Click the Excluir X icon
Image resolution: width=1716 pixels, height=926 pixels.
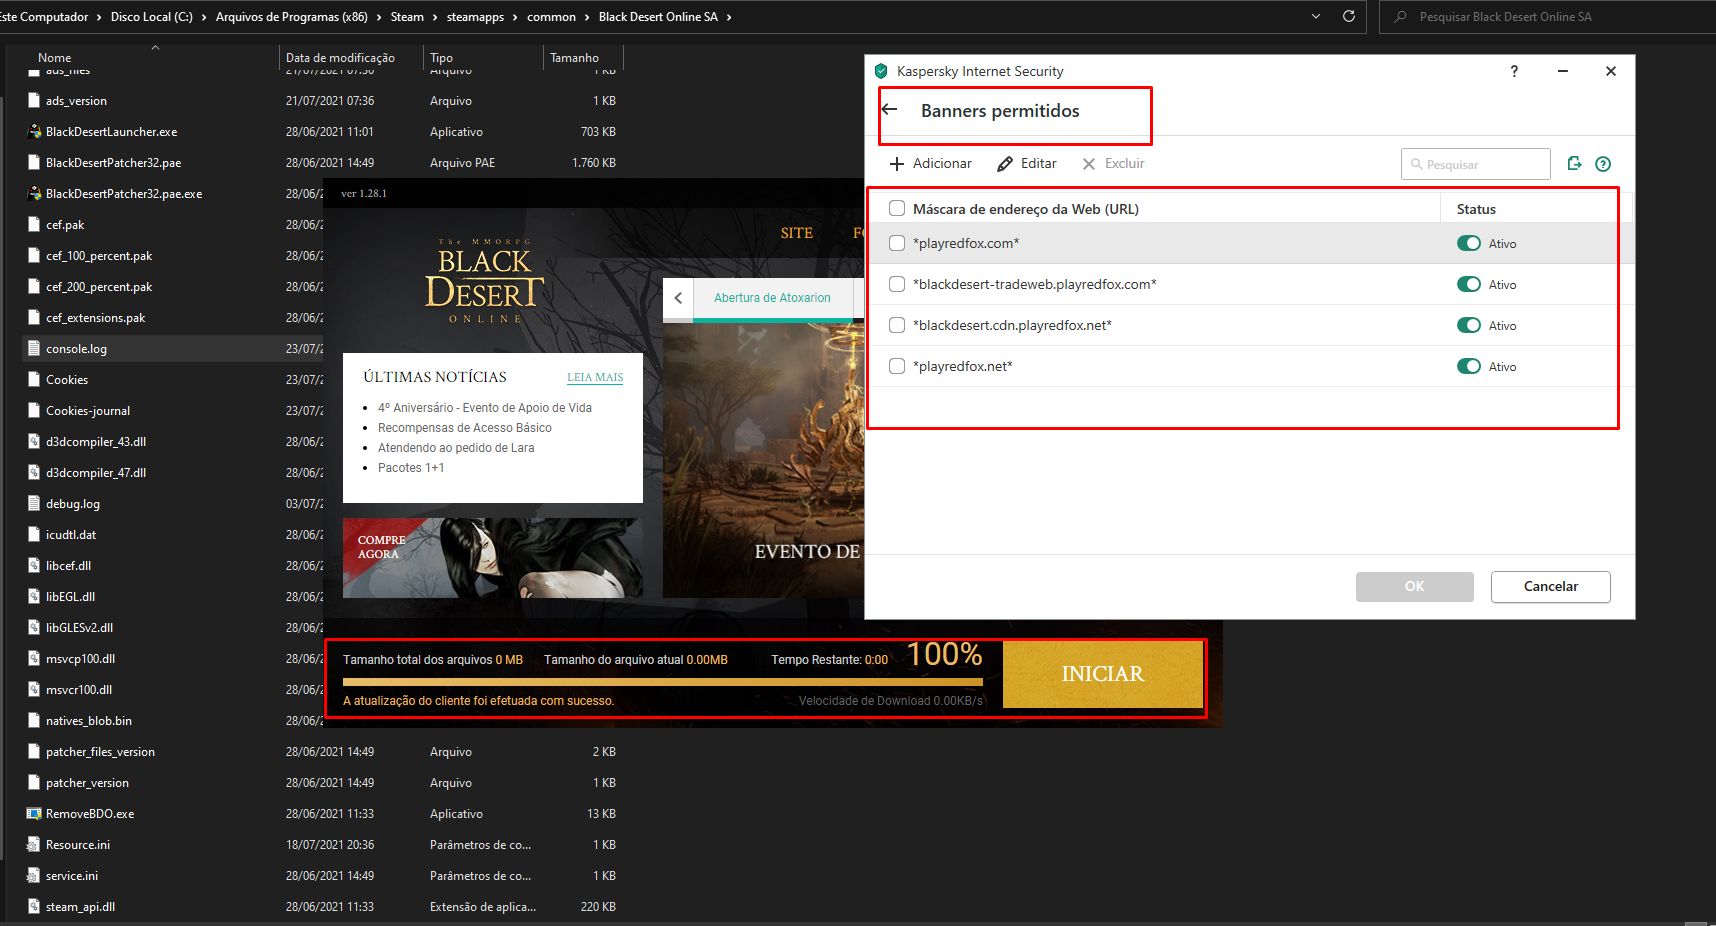pyautogui.click(x=1089, y=164)
